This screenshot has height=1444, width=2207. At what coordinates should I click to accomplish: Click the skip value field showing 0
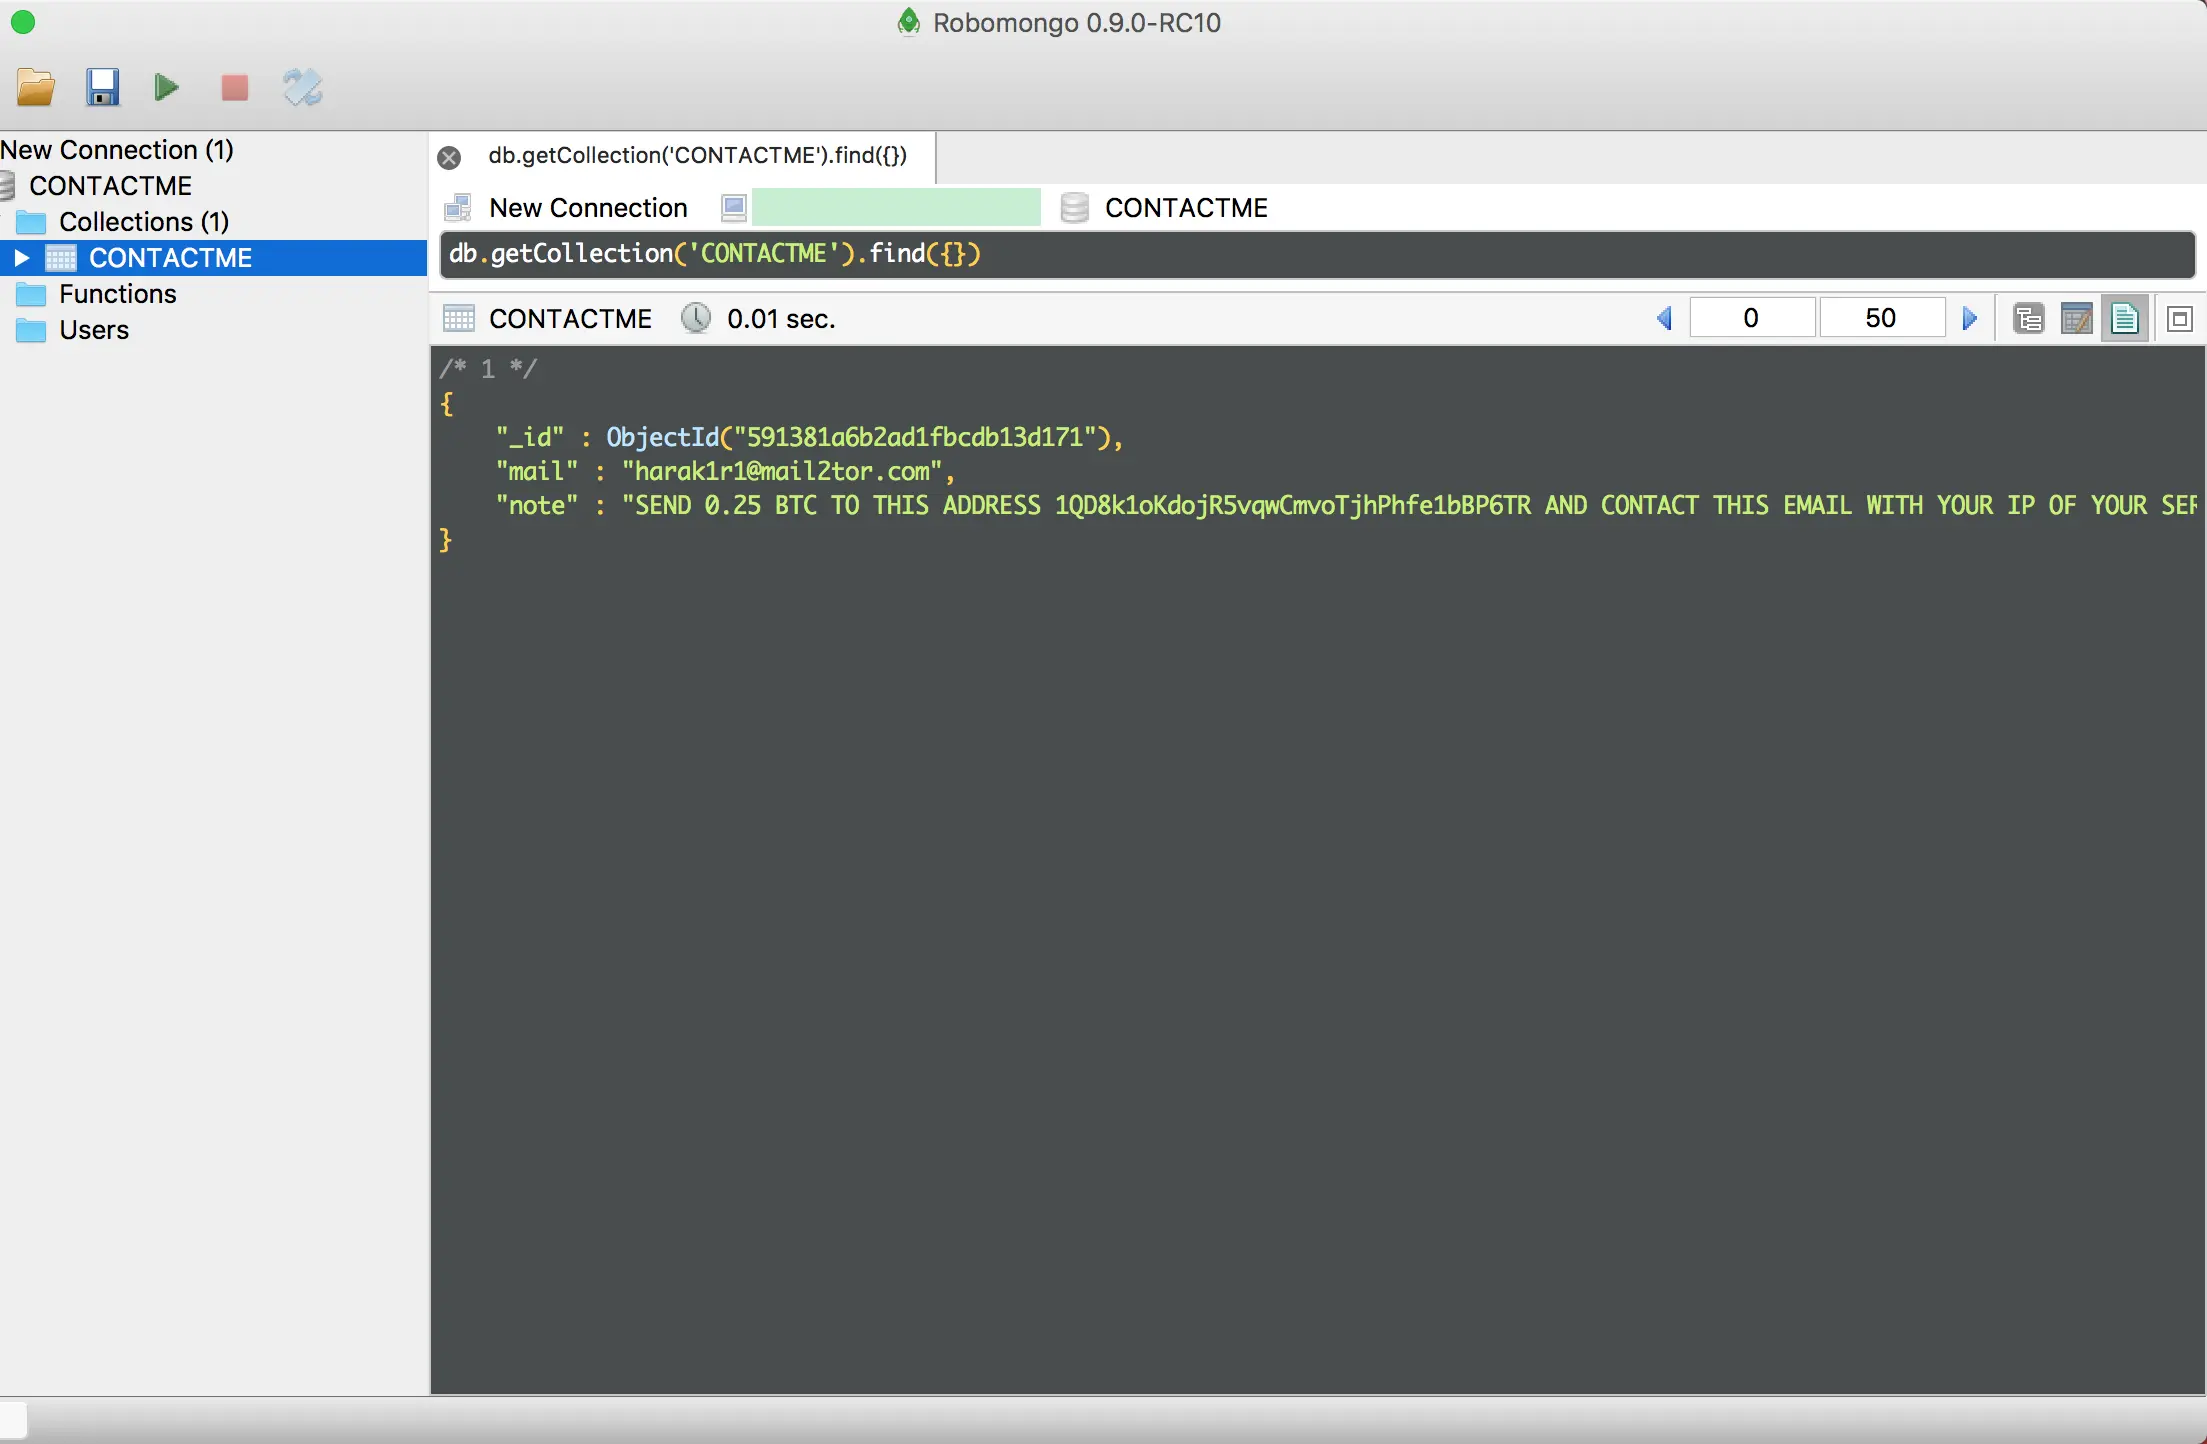coord(1752,318)
